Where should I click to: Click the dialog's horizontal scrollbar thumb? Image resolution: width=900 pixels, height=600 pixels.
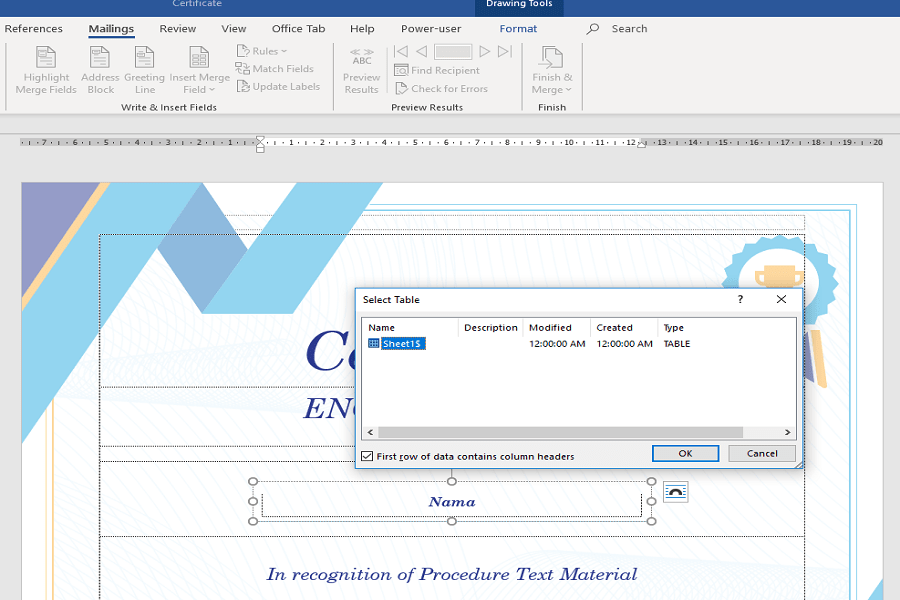560,432
